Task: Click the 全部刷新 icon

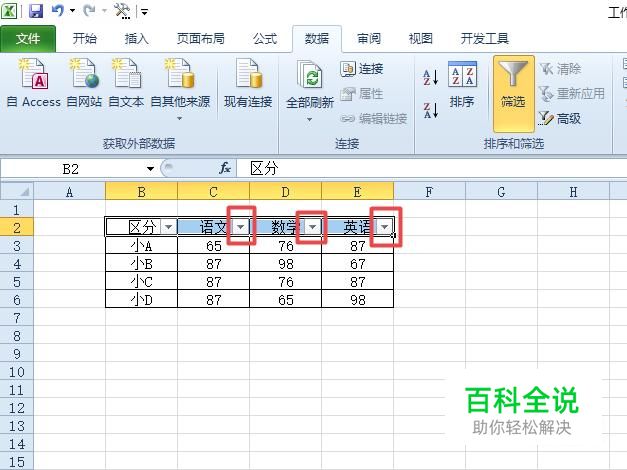Action: pos(310,76)
